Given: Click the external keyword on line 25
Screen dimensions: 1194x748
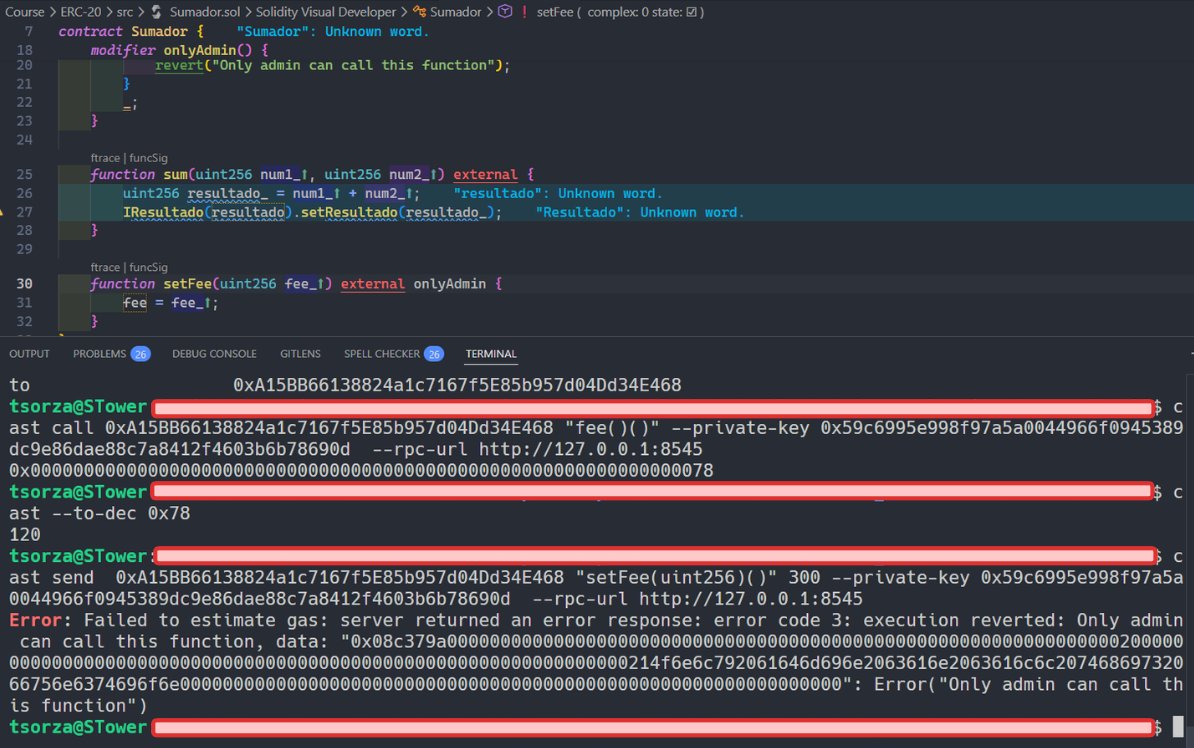Looking at the screenshot, I should [485, 174].
